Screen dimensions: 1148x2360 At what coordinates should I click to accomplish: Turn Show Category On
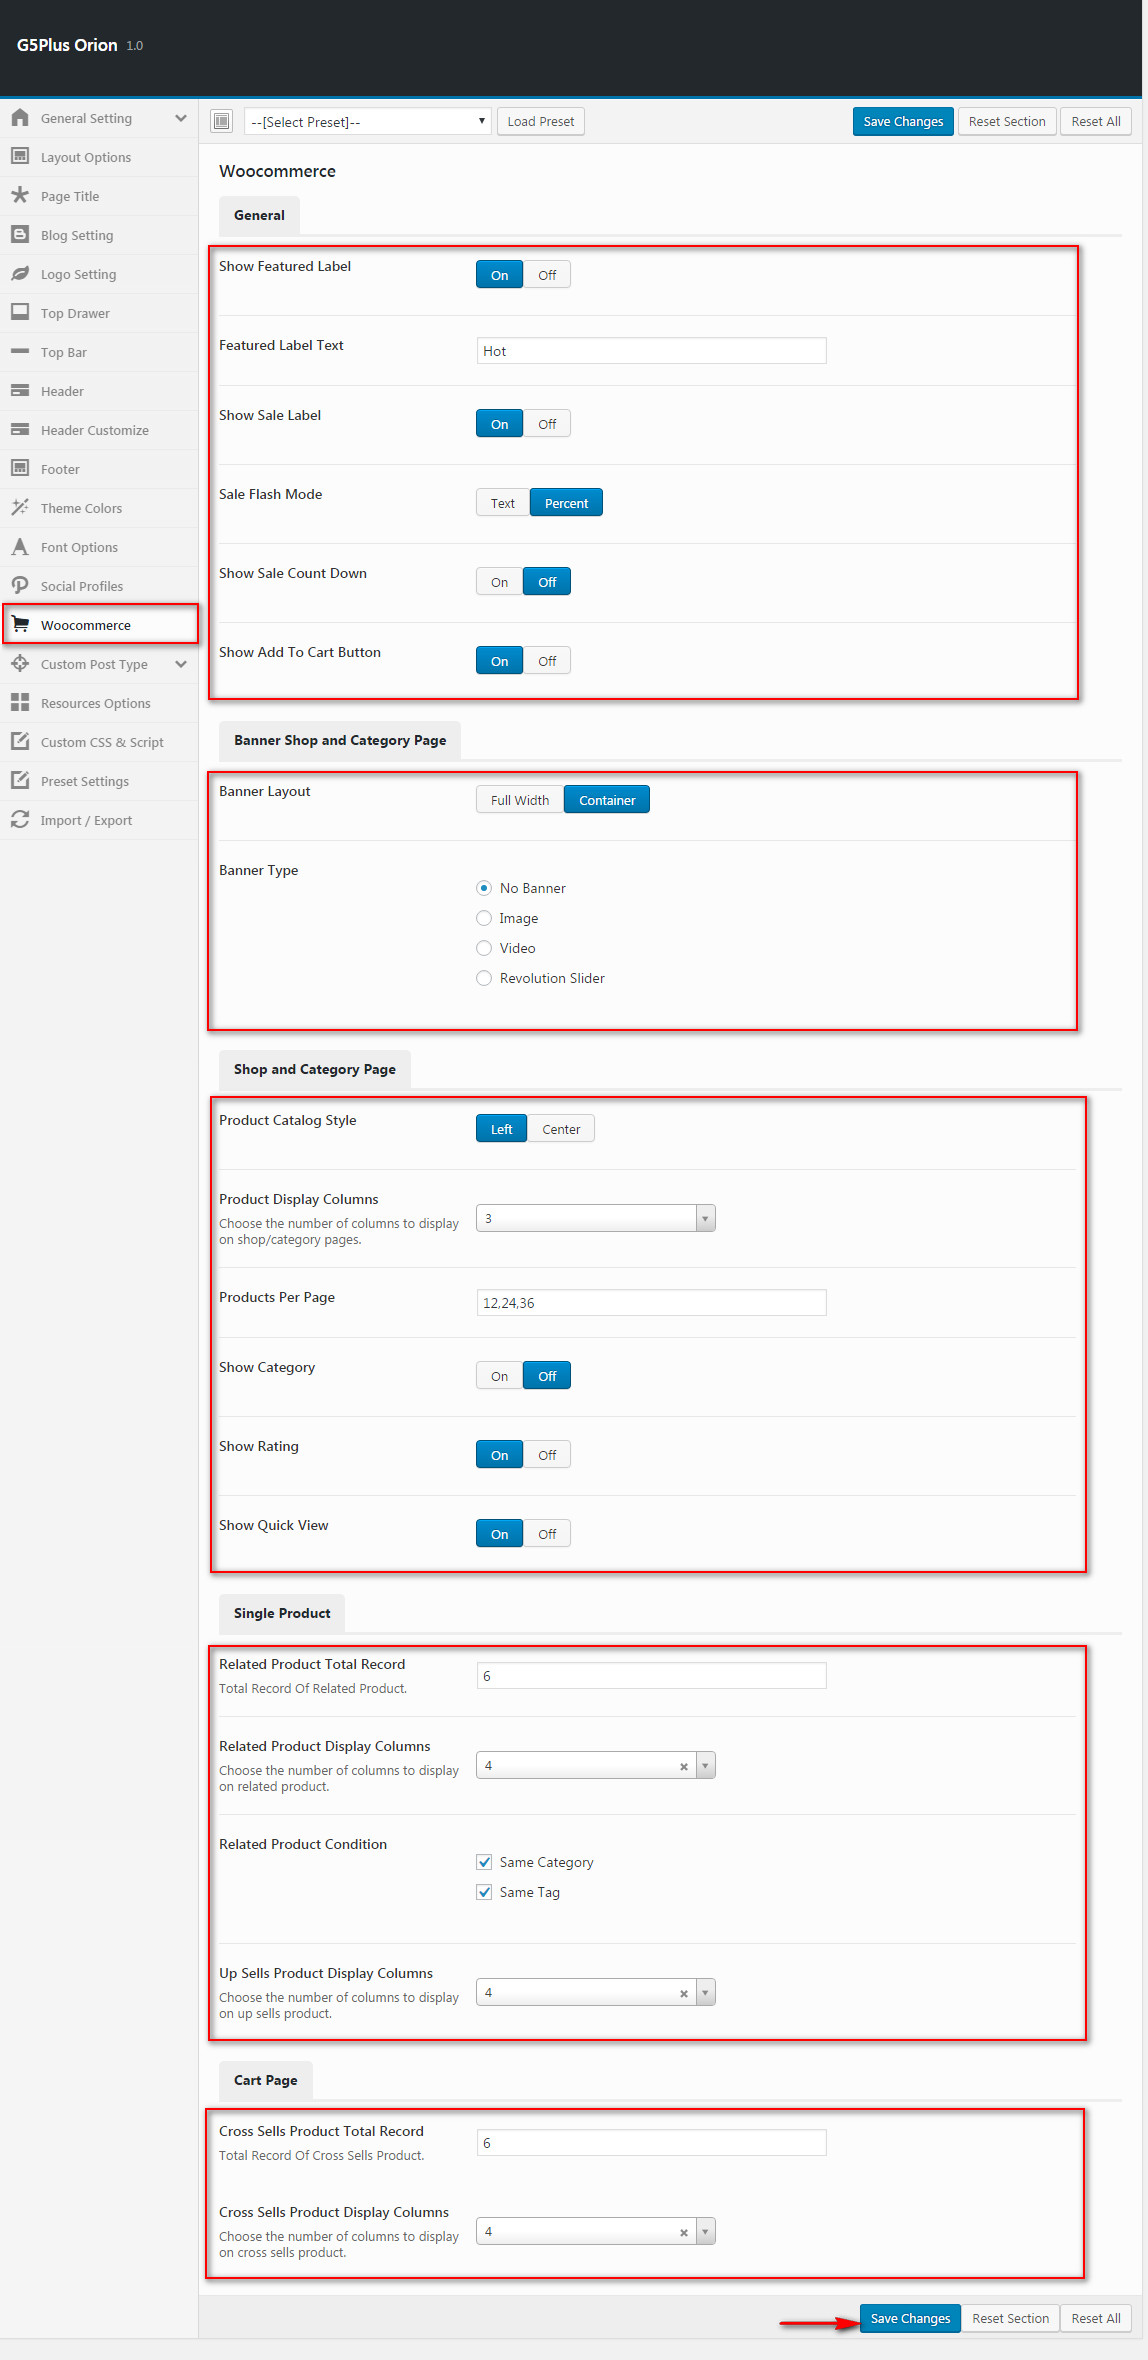[499, 1376]
